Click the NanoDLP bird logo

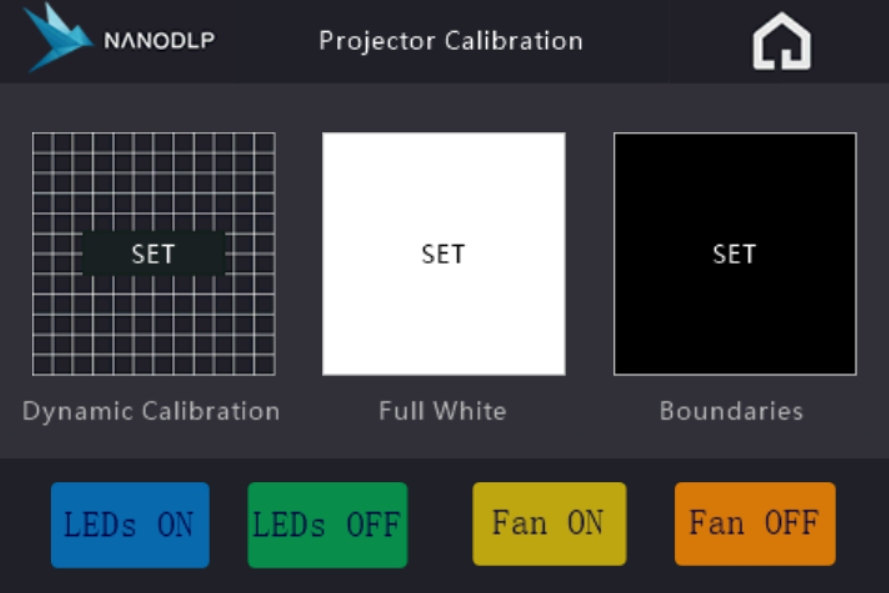pos(57,38)
